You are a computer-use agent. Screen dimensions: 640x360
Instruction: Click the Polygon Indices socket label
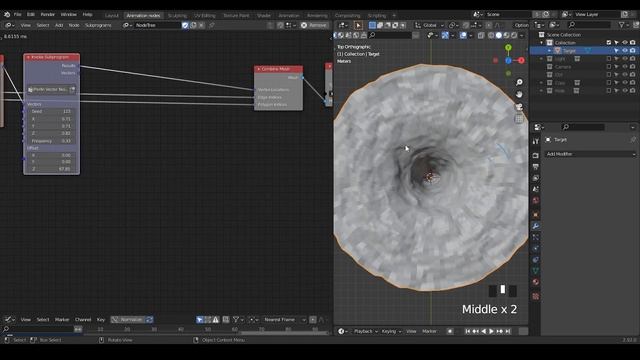[272, 105]
